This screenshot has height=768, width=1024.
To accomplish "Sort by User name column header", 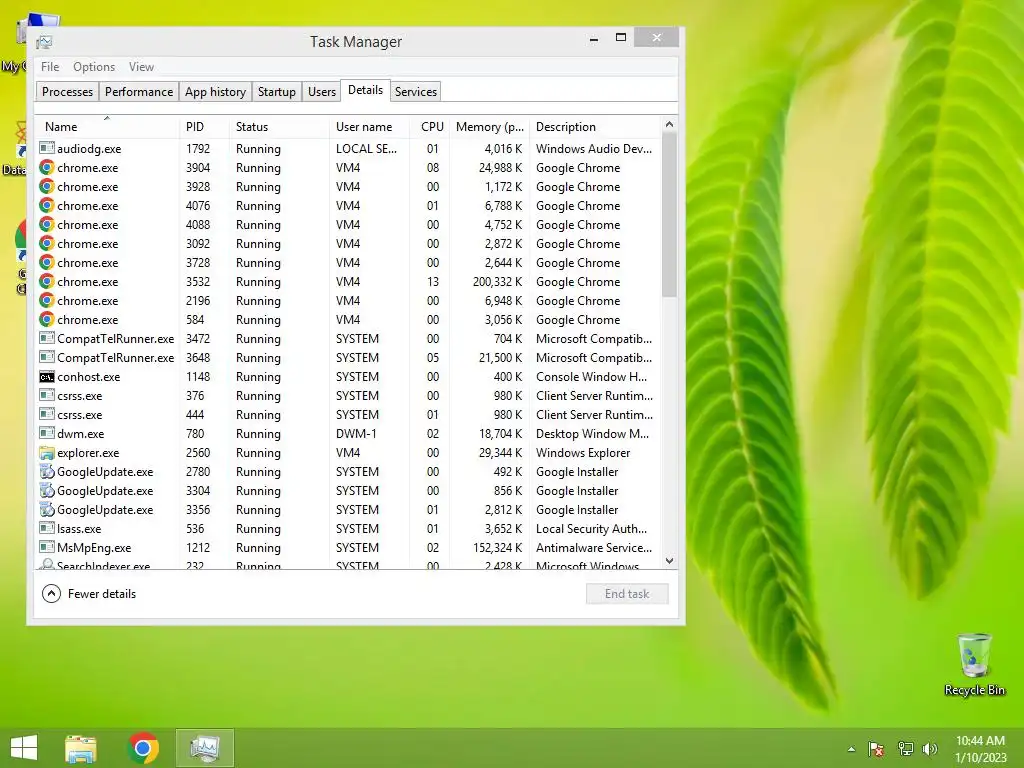I will 370,127.
